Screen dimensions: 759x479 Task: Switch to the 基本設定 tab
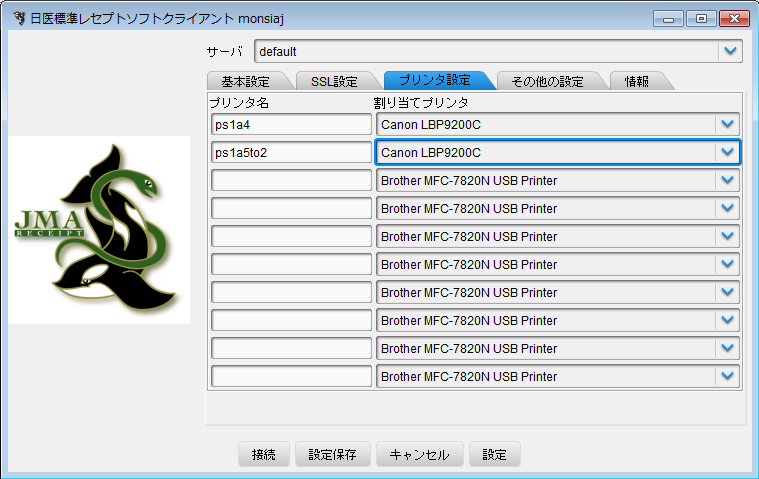pyautogui.click(x=245, y=81)
